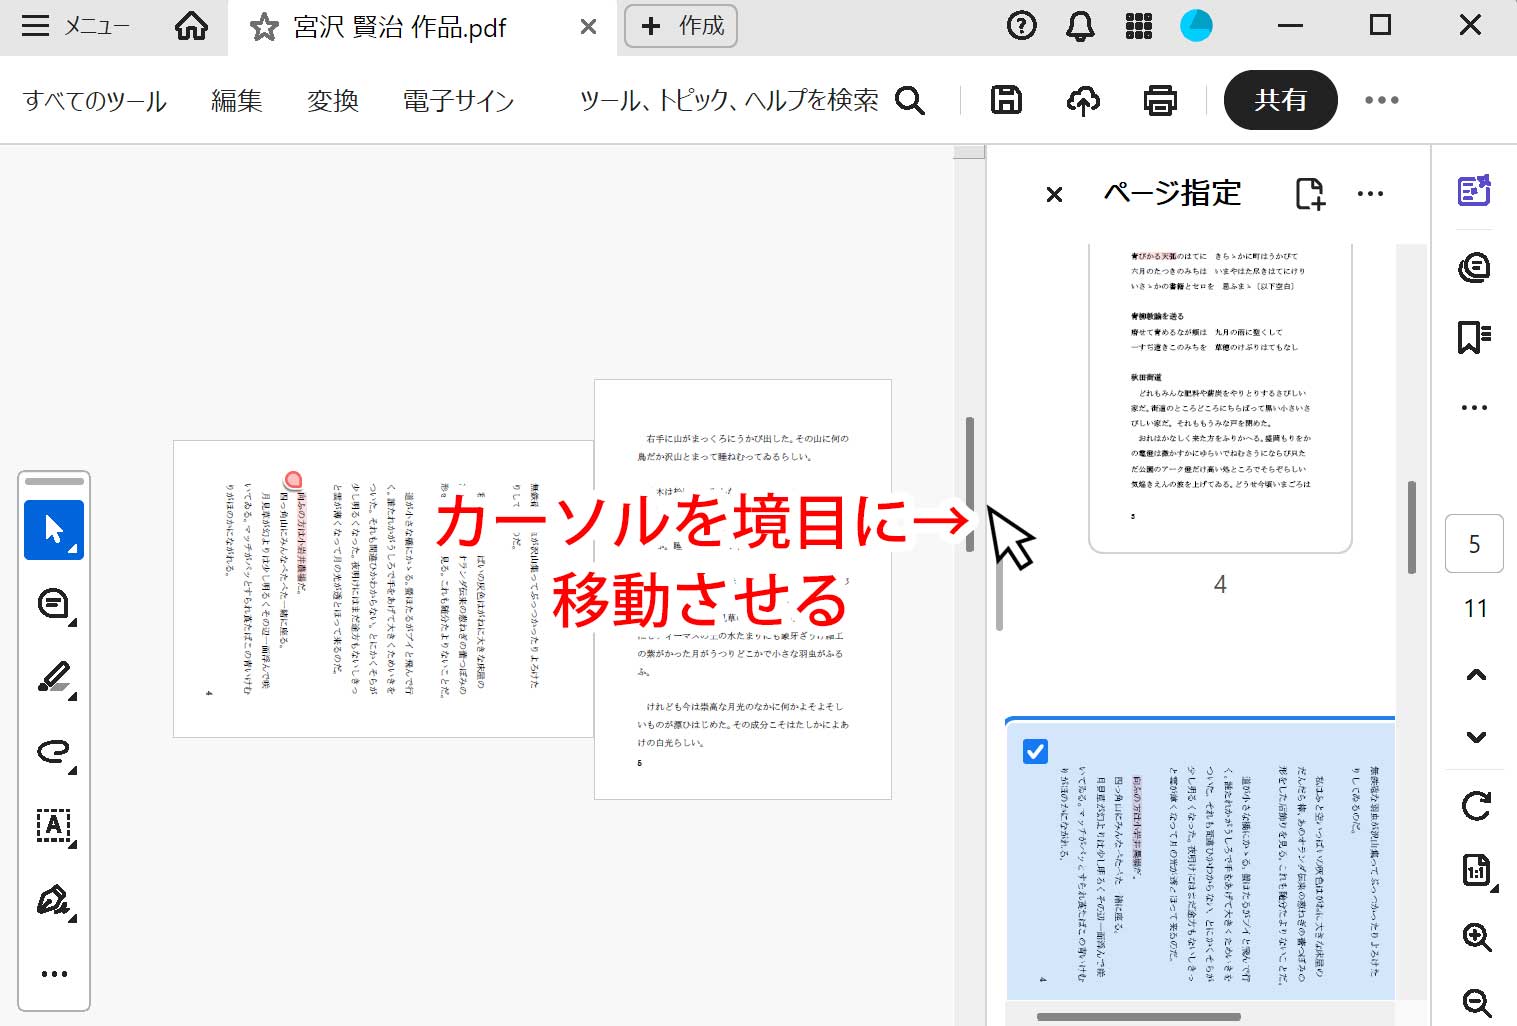This screenshot has height=1026, width=1517.
Task: Select the signature pen tool
Action: point(54,900)
